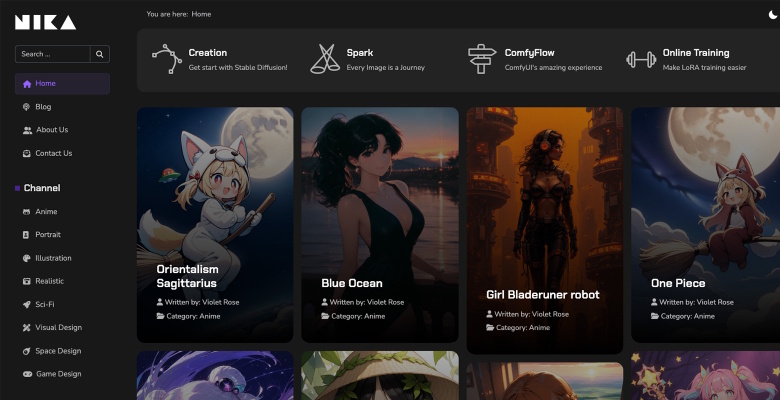Open the Home menu item
This screenshot has height=400, width=780.
pyautogui.click(x=62, y=84)
